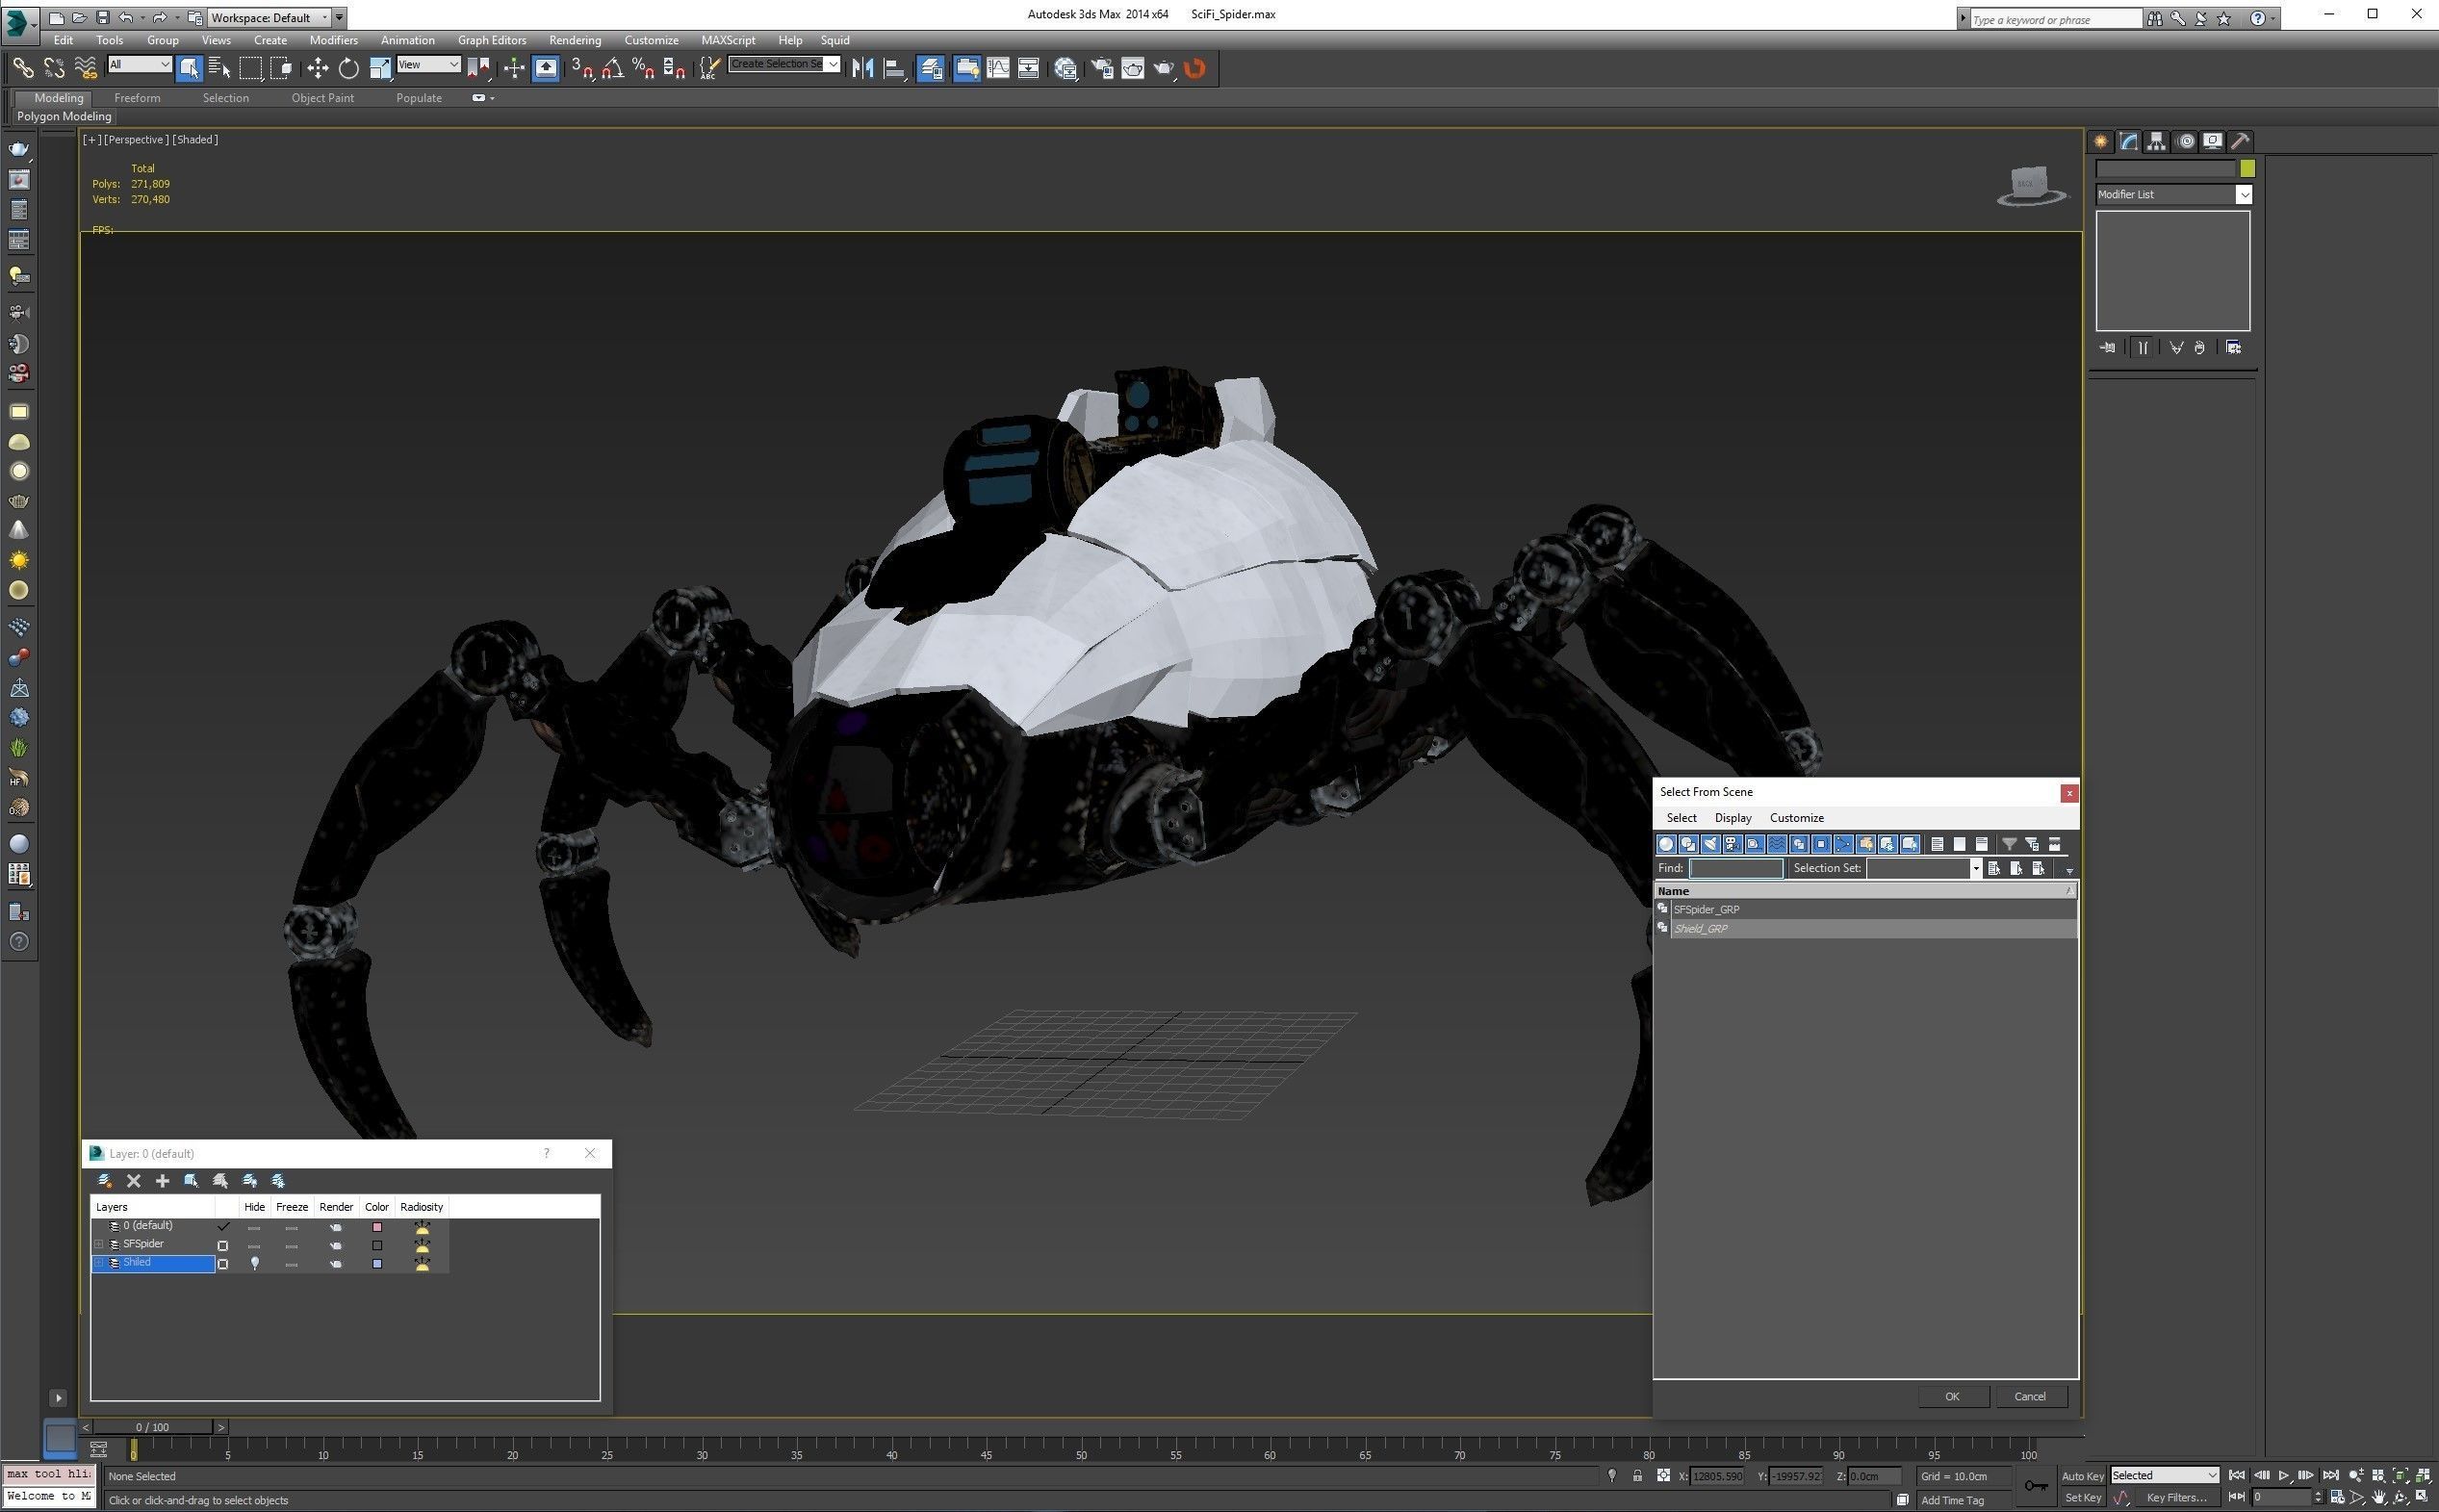Viewport: 2439px width, 1512px height.
Task: Open the Hierarchy command panel tab
Action: [x=2156, y=141]
